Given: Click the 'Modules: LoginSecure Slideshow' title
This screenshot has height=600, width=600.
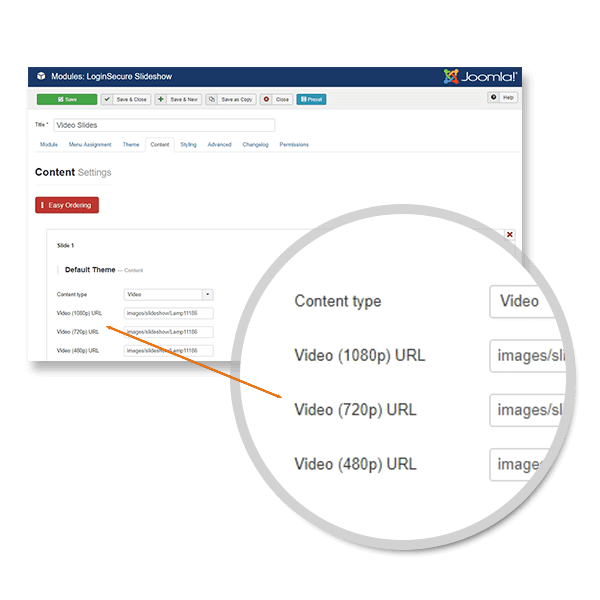Looking at the screenshot, I should pos(111,76).
